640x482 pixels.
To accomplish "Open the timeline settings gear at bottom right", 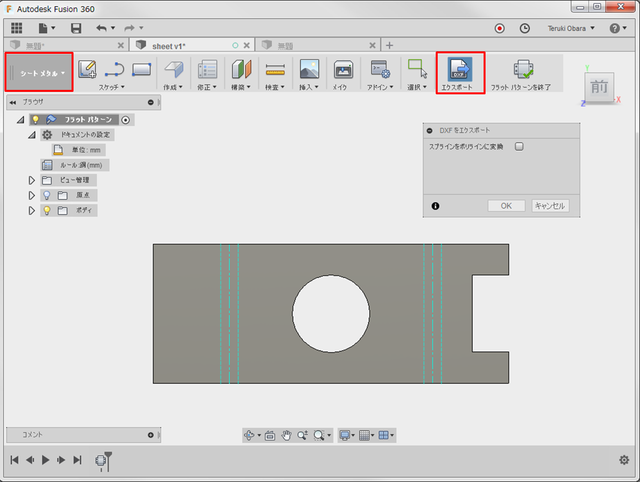I will point(624,460).
